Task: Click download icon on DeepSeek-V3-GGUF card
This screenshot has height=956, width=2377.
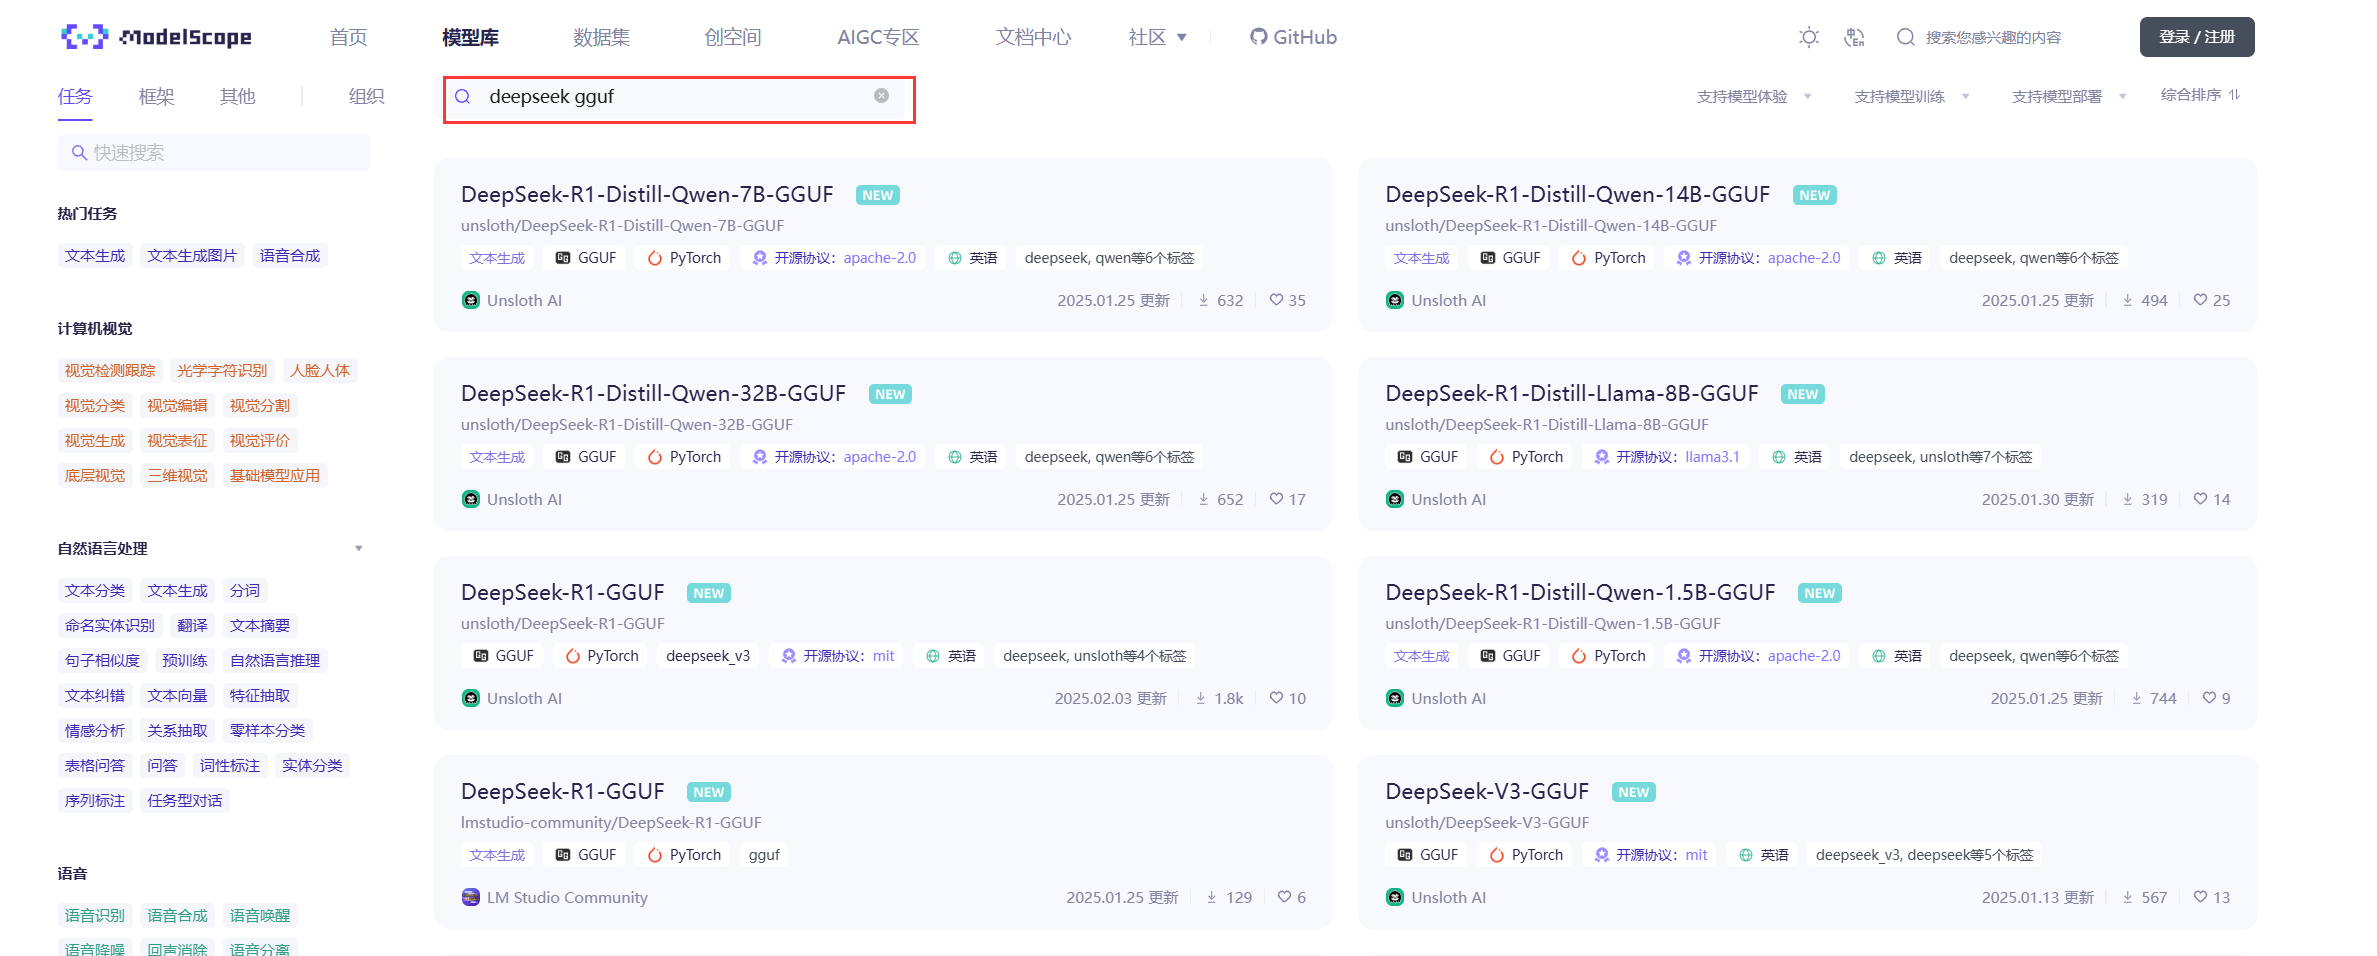Action: 2128,897
